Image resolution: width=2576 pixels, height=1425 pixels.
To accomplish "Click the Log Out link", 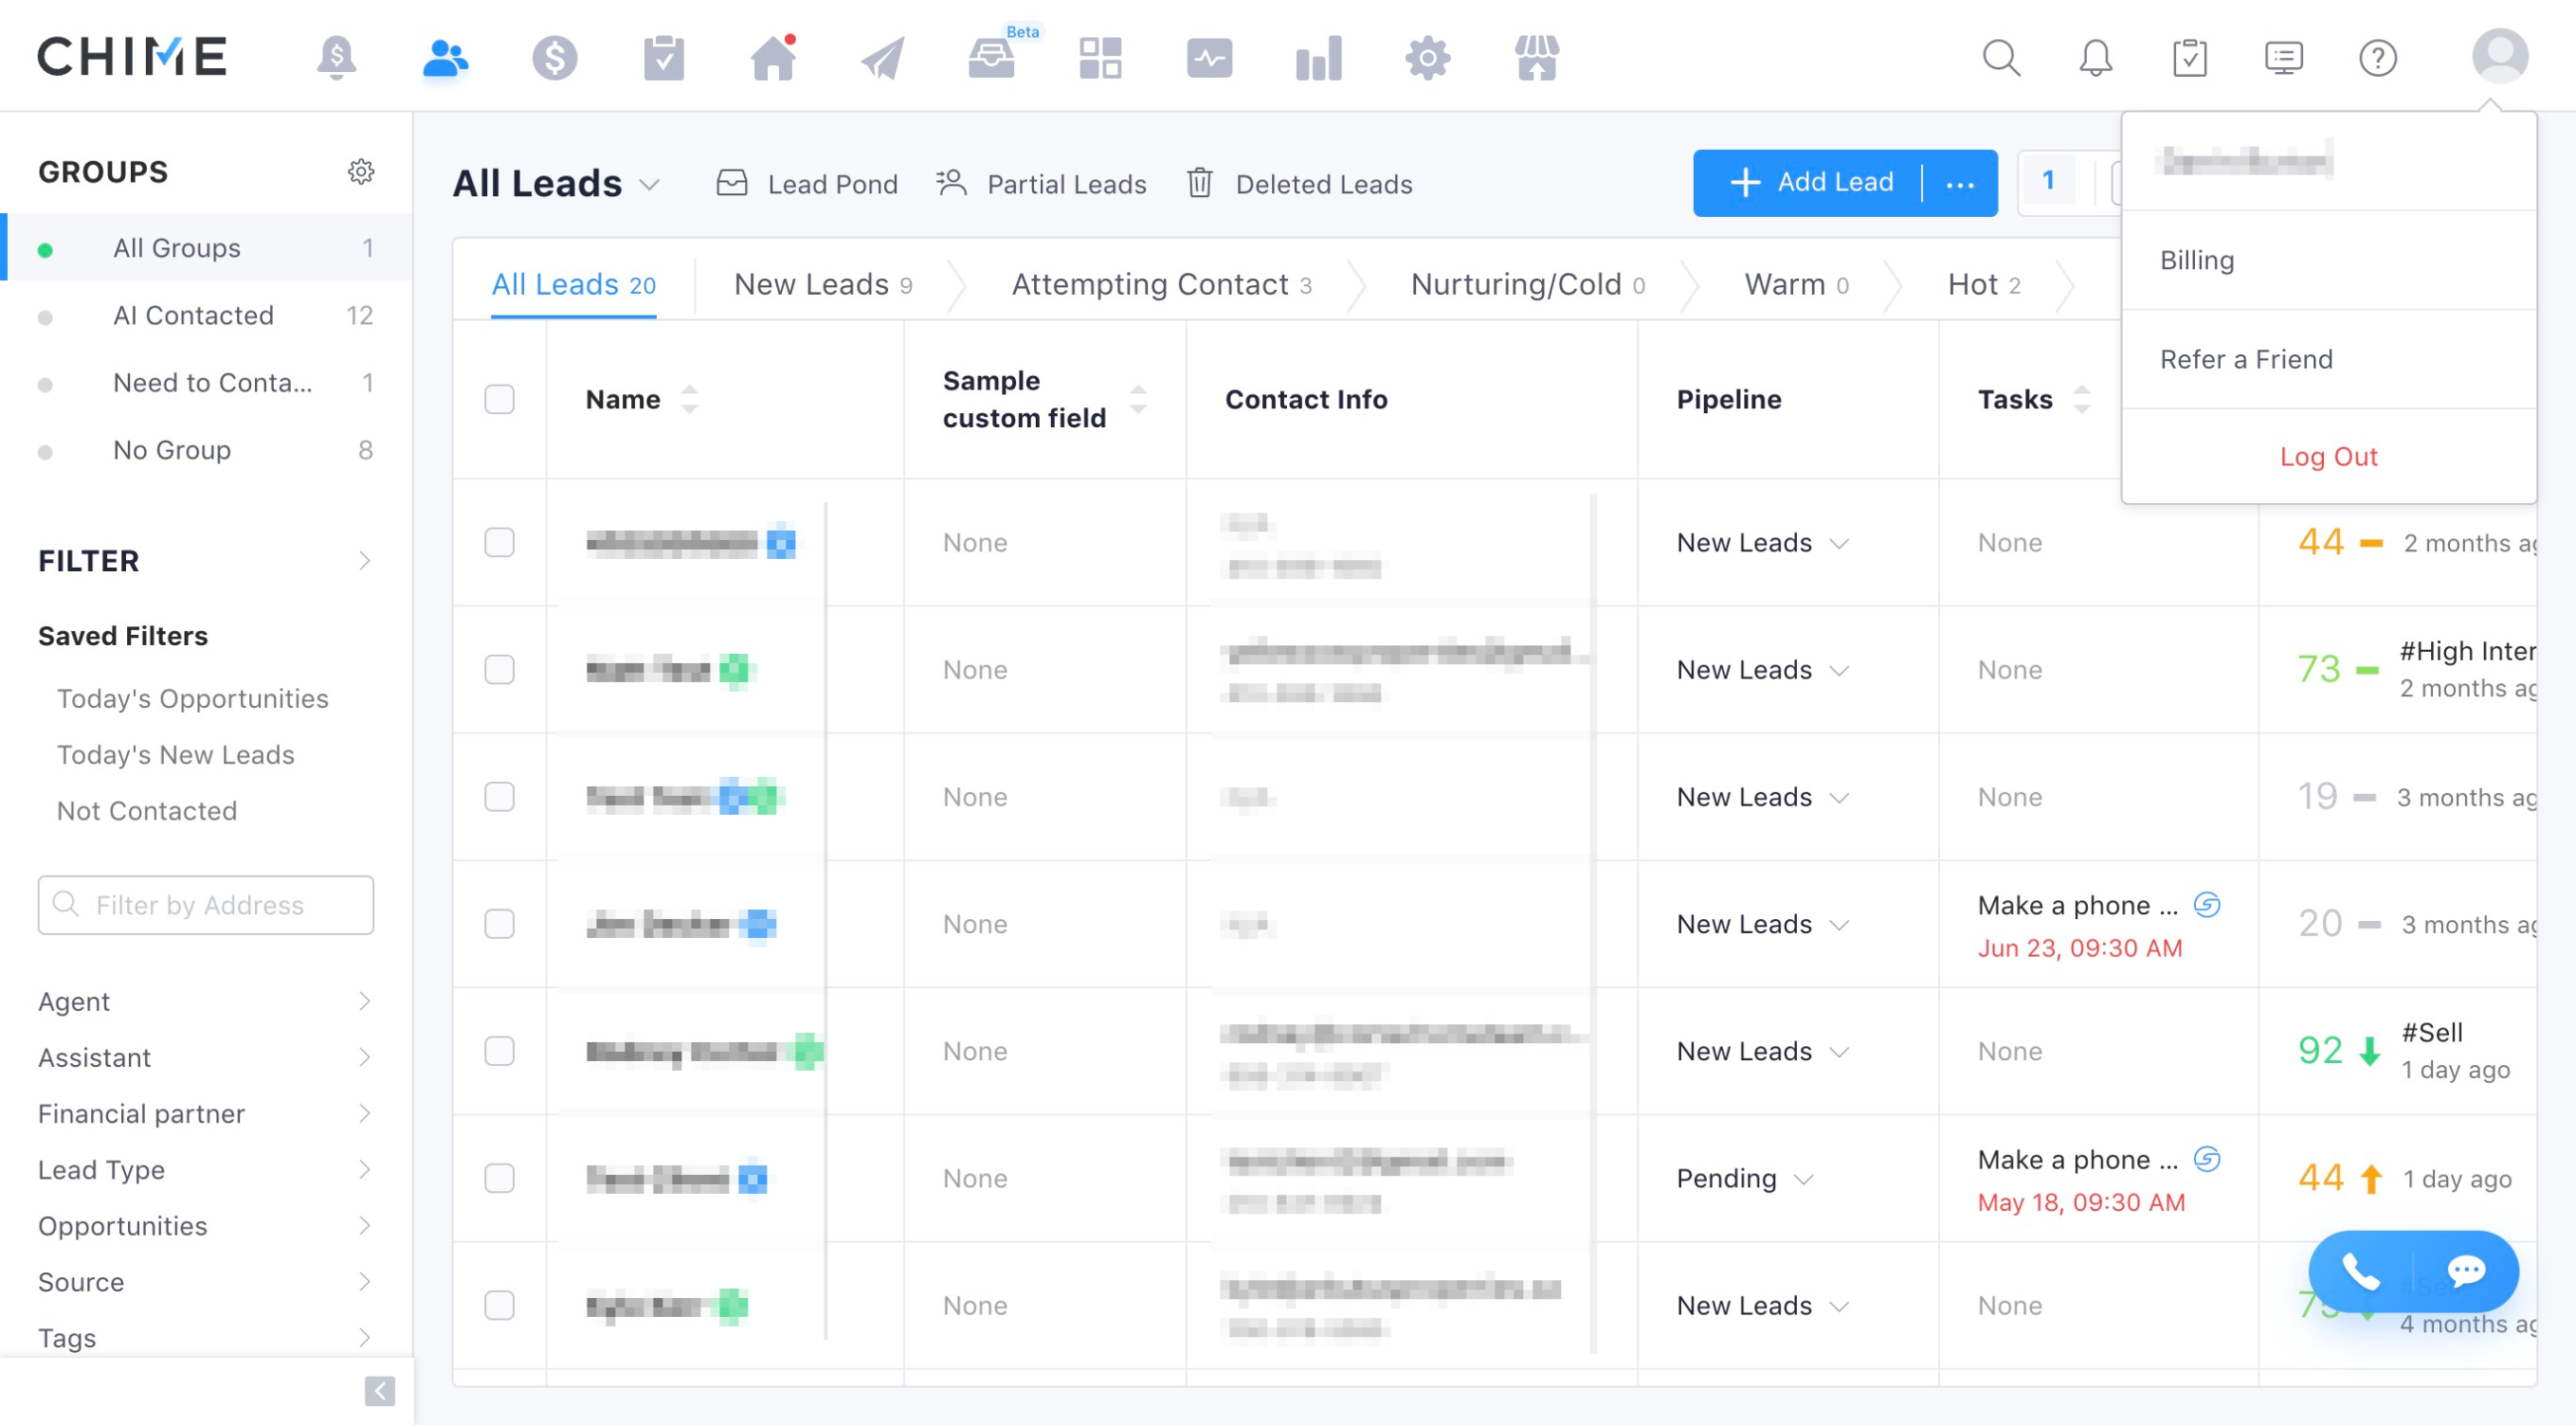I will point(2327,456).
